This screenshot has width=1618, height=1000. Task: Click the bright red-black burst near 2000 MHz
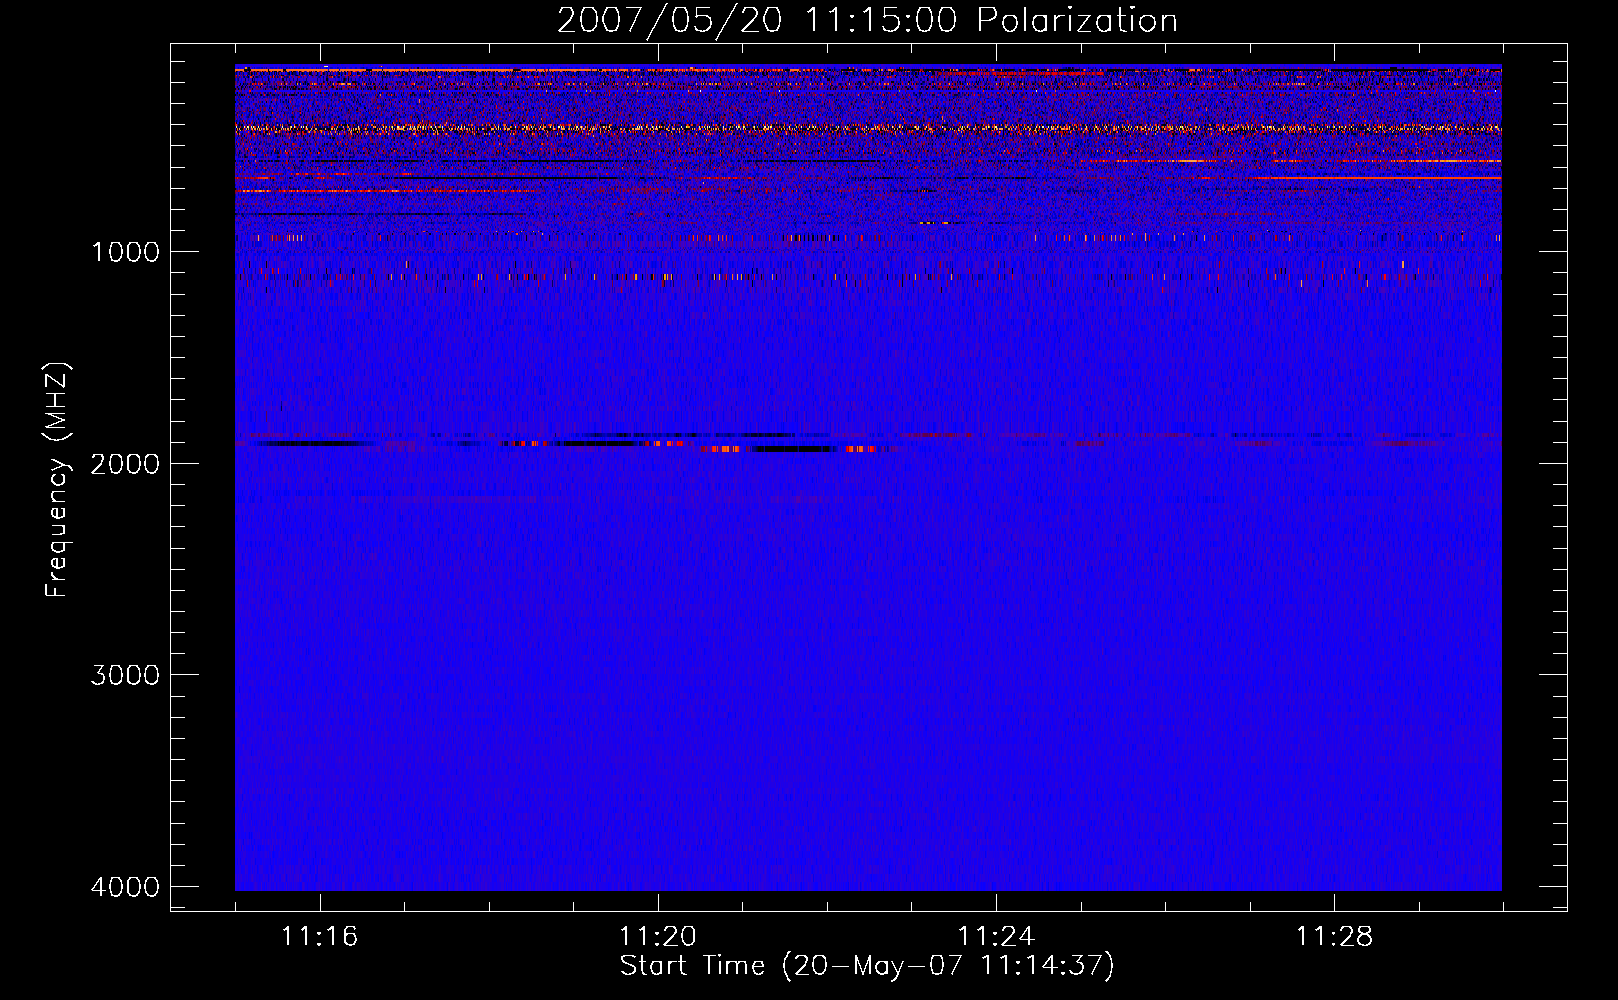tap(788, 449)
